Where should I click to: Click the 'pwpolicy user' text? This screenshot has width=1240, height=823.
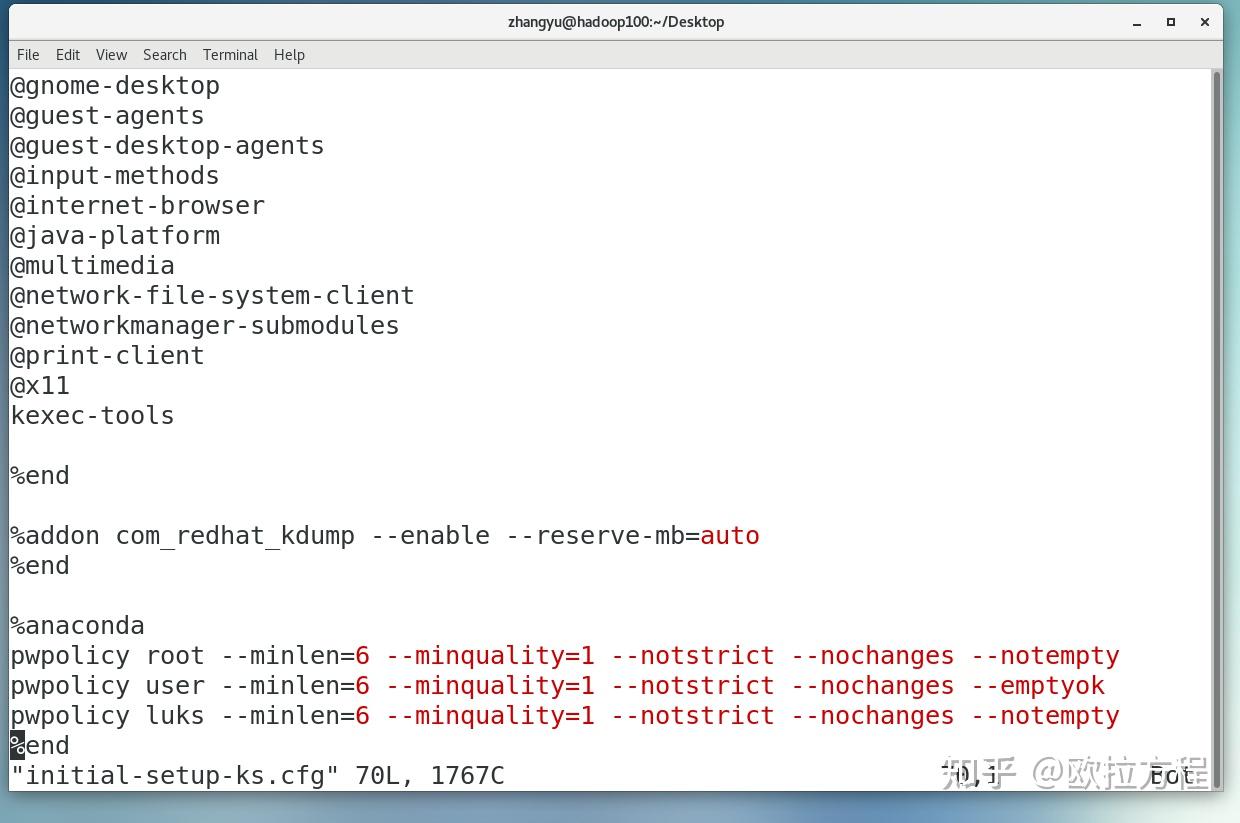pos(107,686)
